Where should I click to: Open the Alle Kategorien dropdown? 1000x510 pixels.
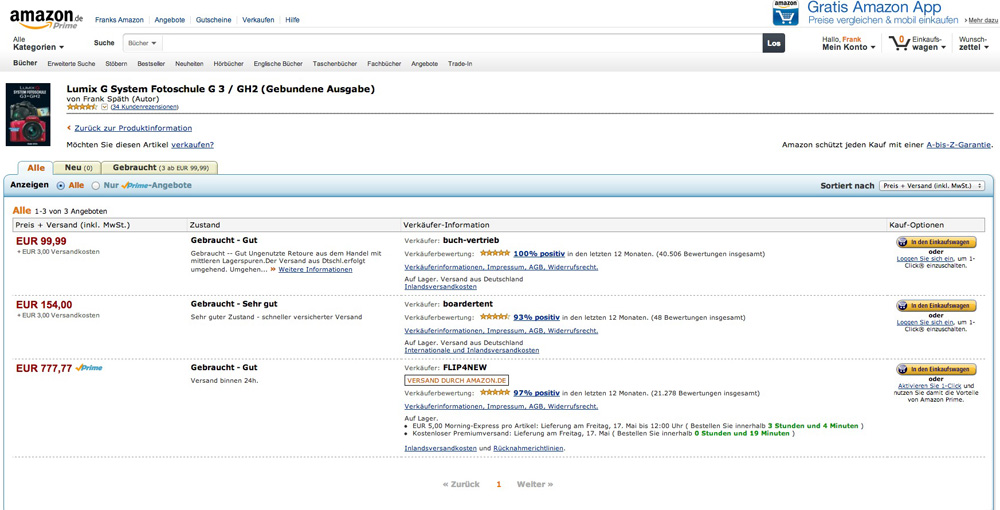click(x=38, y=43)
